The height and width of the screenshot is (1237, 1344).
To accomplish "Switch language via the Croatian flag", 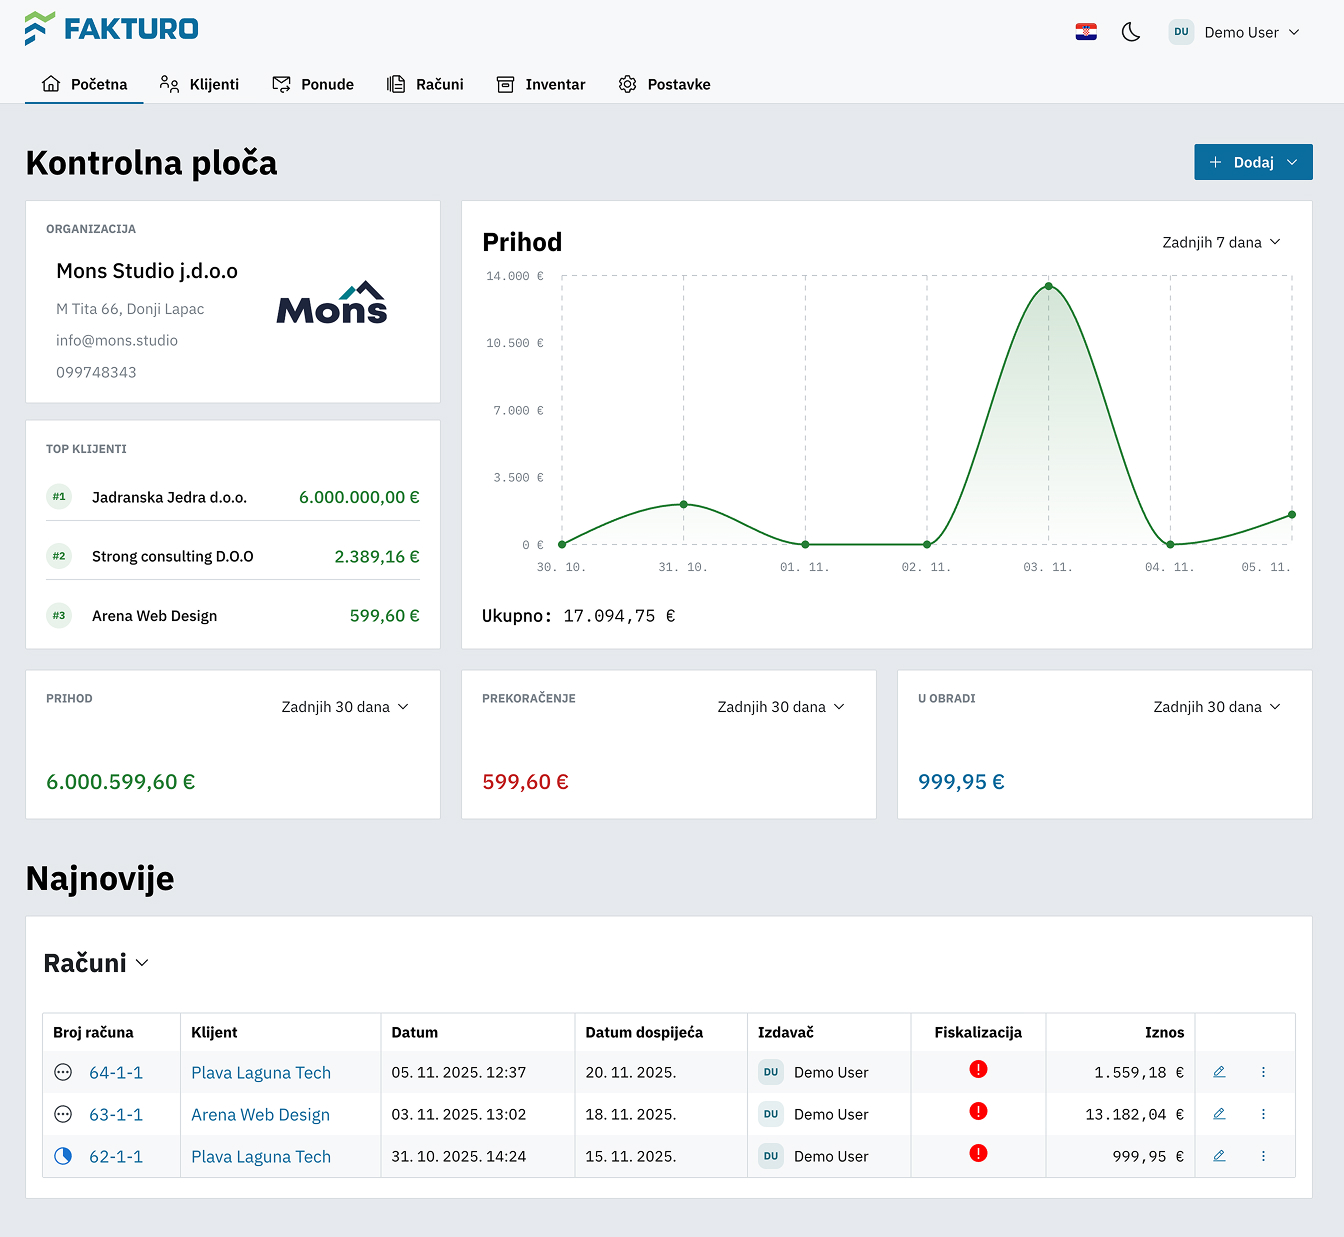I will pos(1086,31).
